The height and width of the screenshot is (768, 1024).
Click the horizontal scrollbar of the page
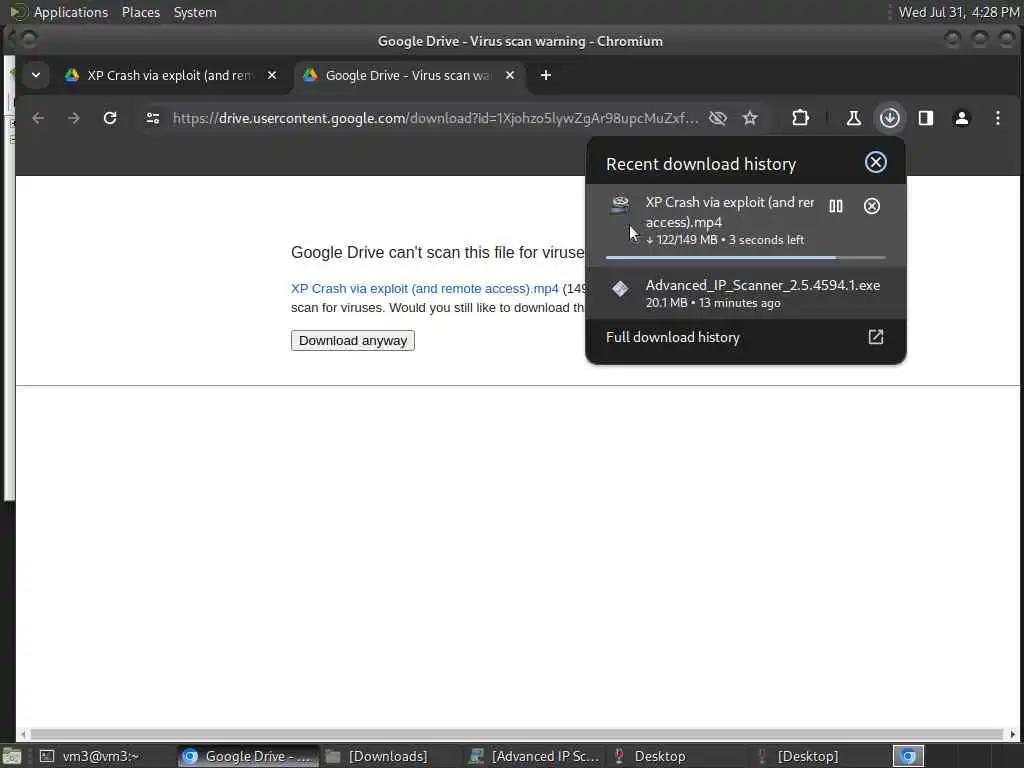(x=516, y=734)
